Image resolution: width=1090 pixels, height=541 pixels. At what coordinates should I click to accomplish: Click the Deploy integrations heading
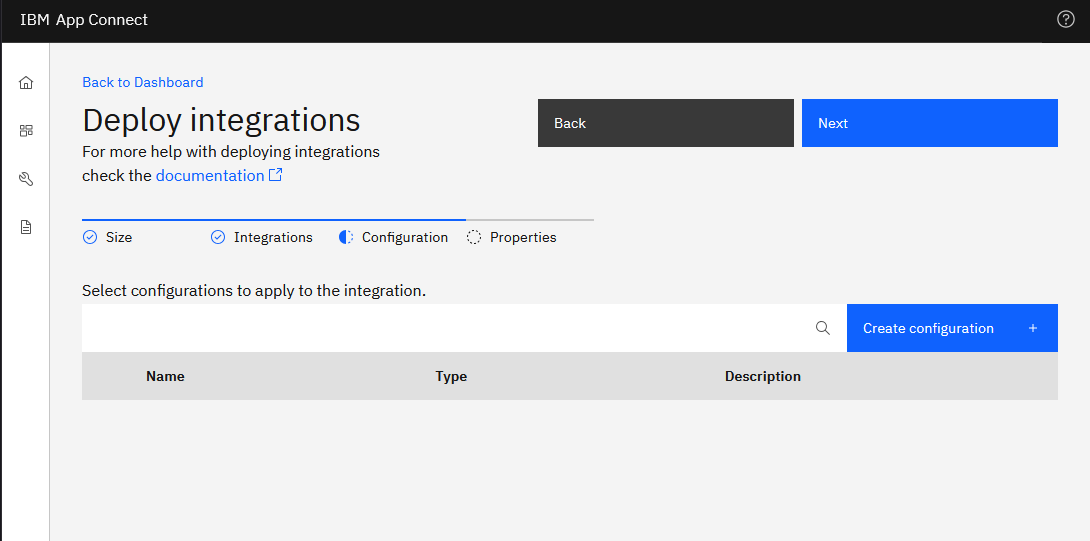click(221, 120)
